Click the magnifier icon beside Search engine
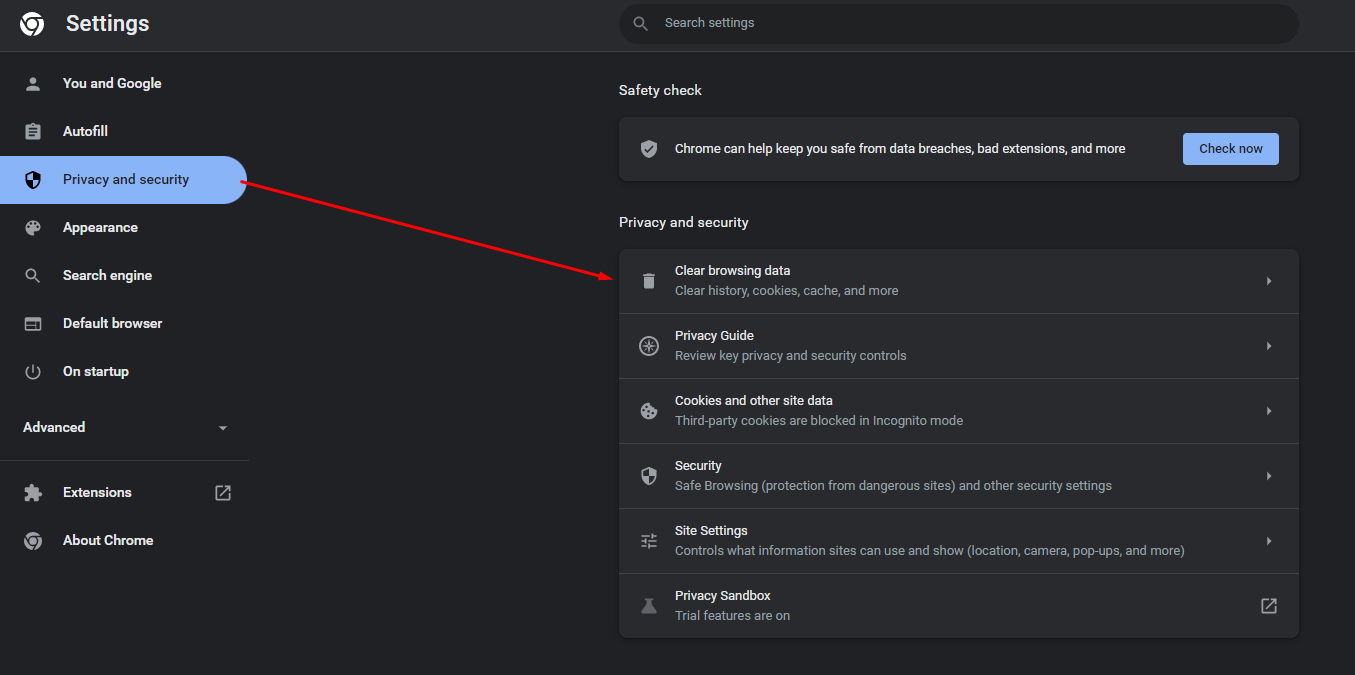This screenshot has width=1355, height=675. point(33,276)
